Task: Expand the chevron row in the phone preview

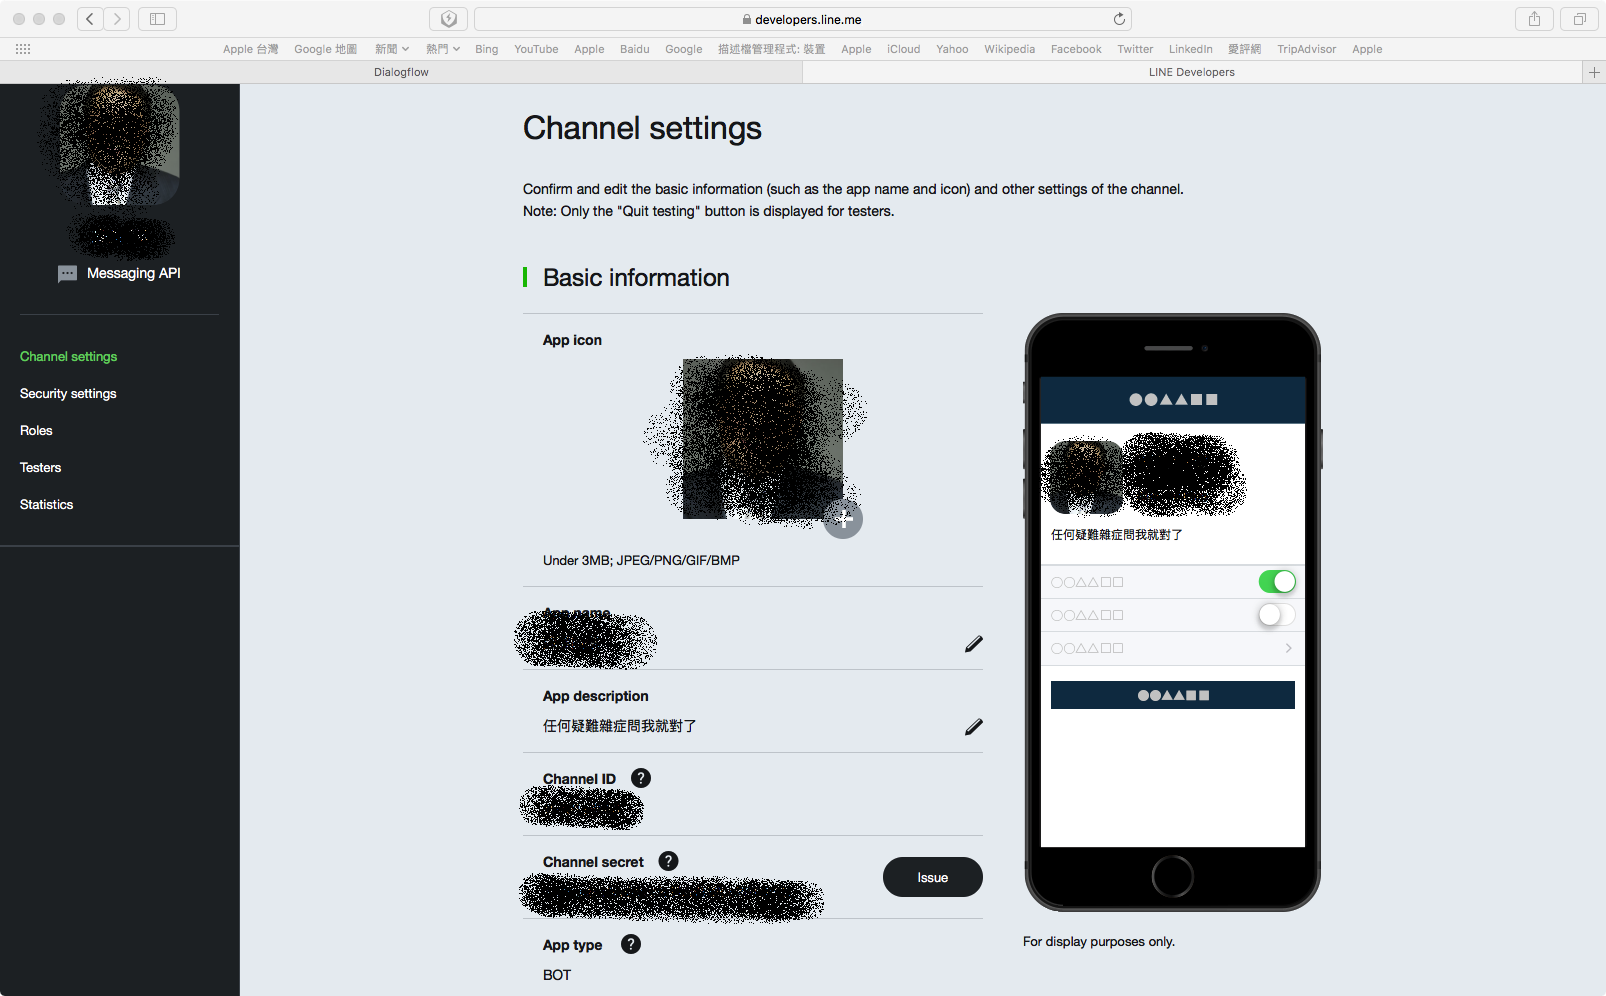Action: tap(1288, 647)
